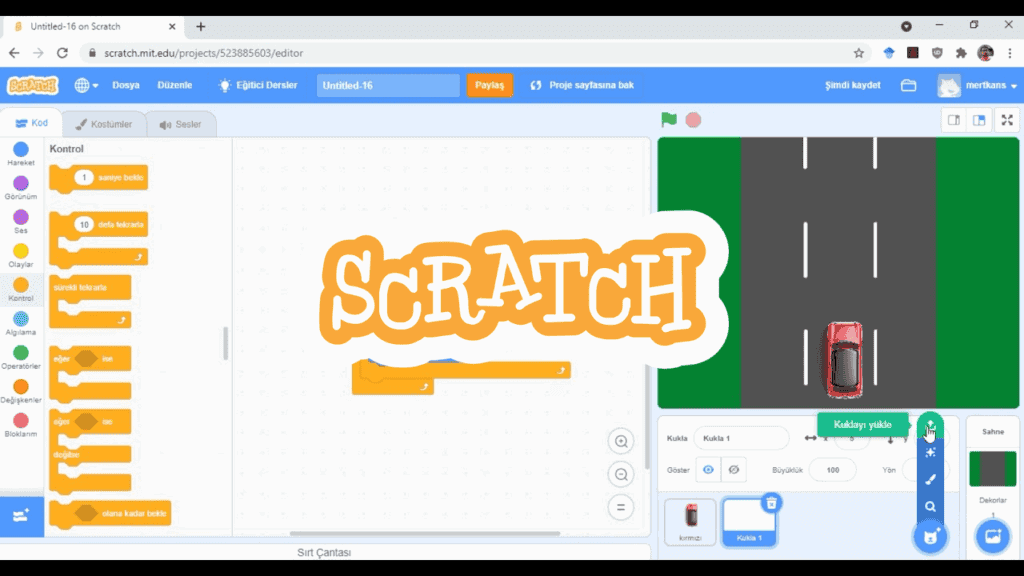
Task: Select the Bloklarım block category
Action: click(21, 426)
